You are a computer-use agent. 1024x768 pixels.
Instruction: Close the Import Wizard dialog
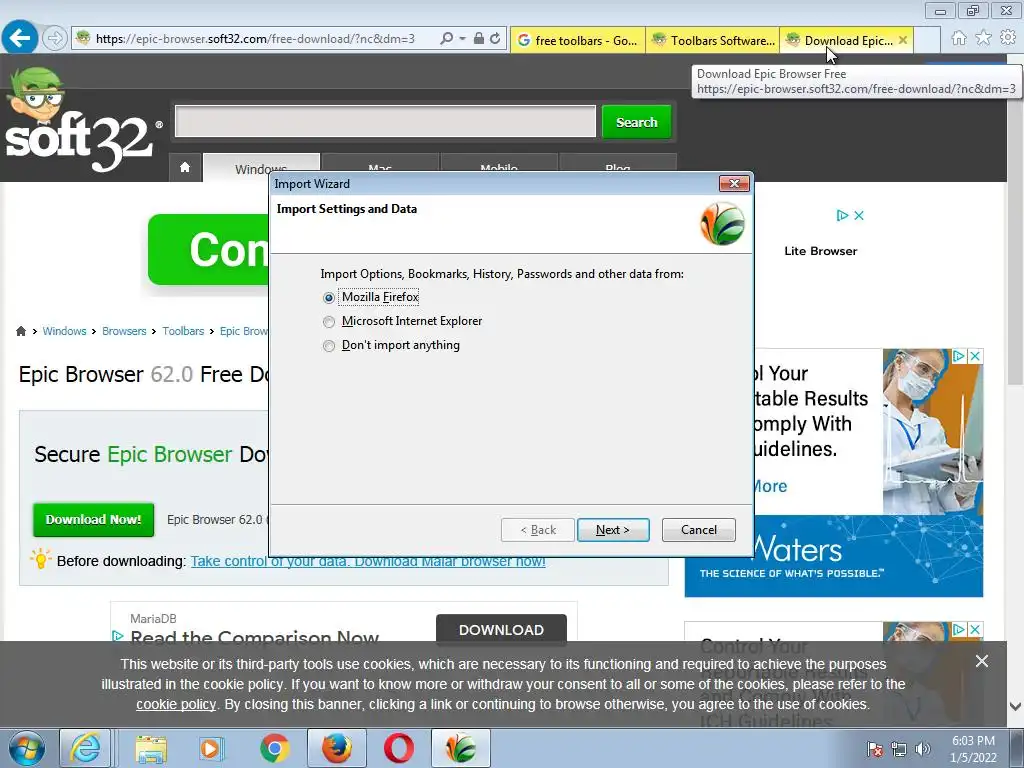tap(734, 184)
